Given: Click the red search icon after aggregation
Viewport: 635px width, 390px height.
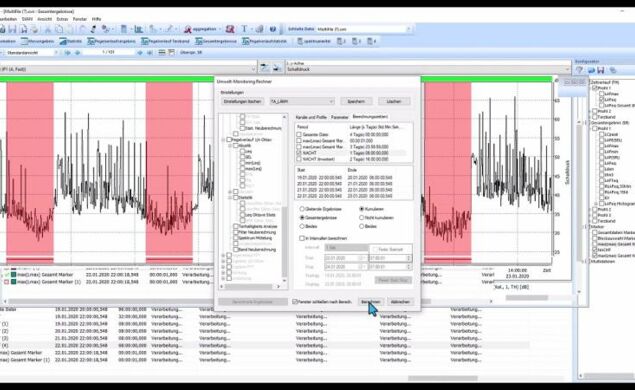Looking at the screenshot, I should tap(230, 29).
